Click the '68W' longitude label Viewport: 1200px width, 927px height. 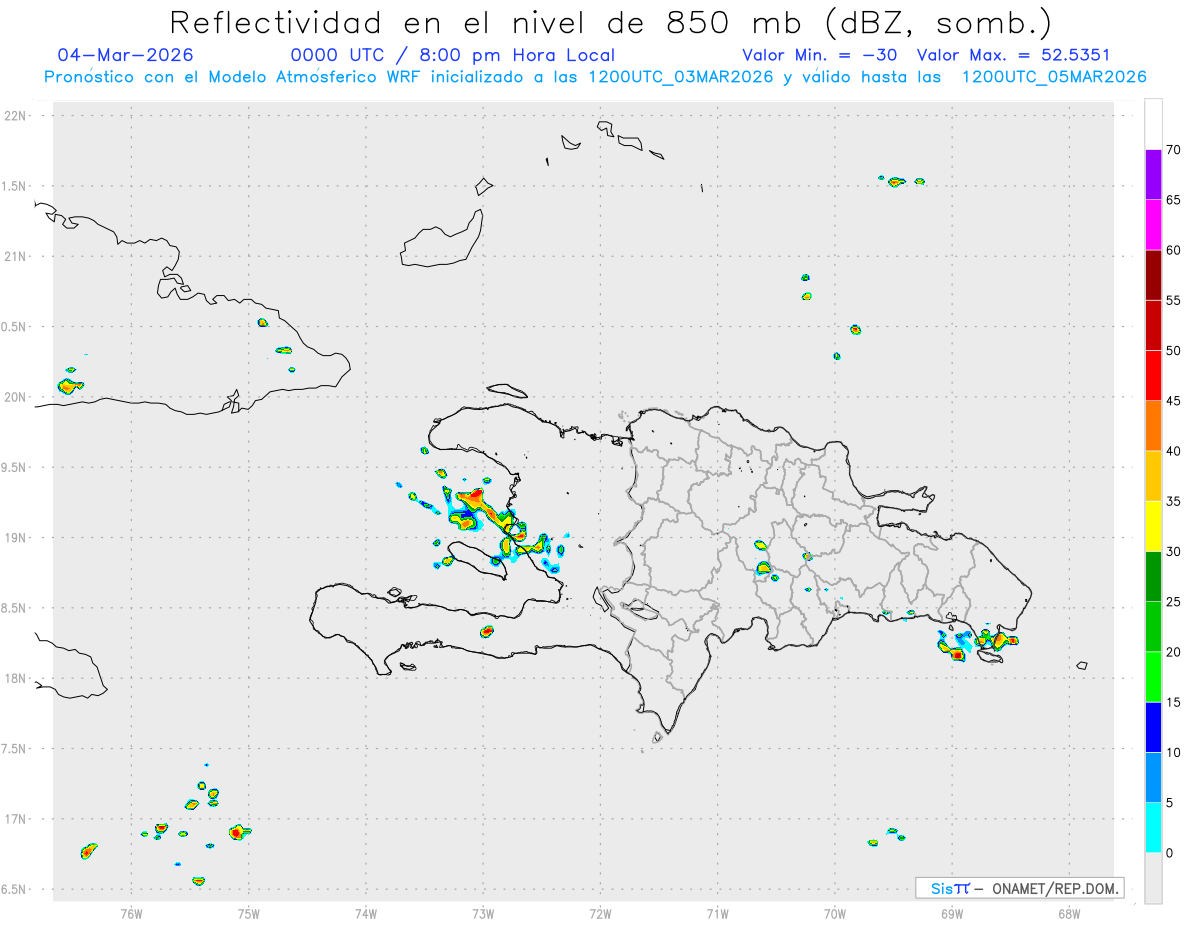tap(1069, 912)
